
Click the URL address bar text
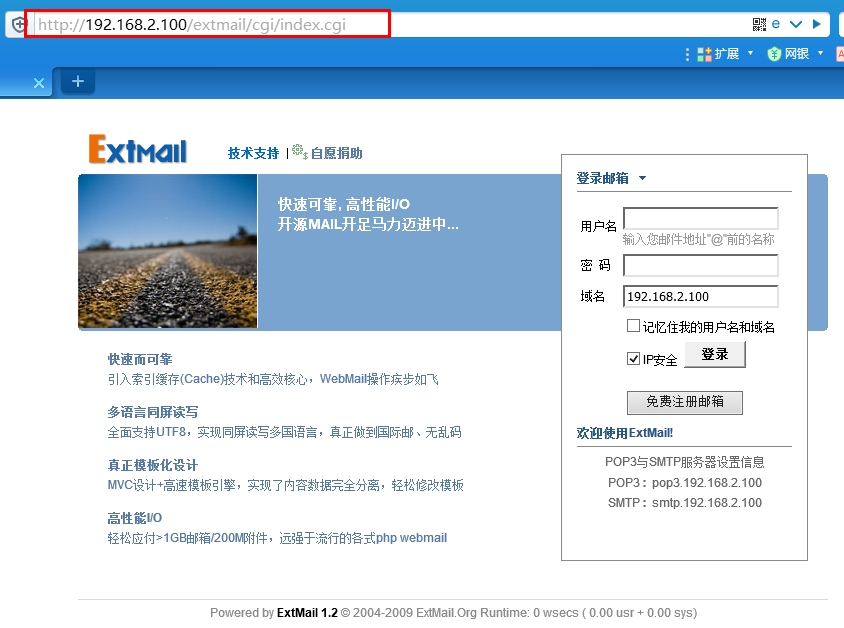pyautogui.click(x=192, y=25)
